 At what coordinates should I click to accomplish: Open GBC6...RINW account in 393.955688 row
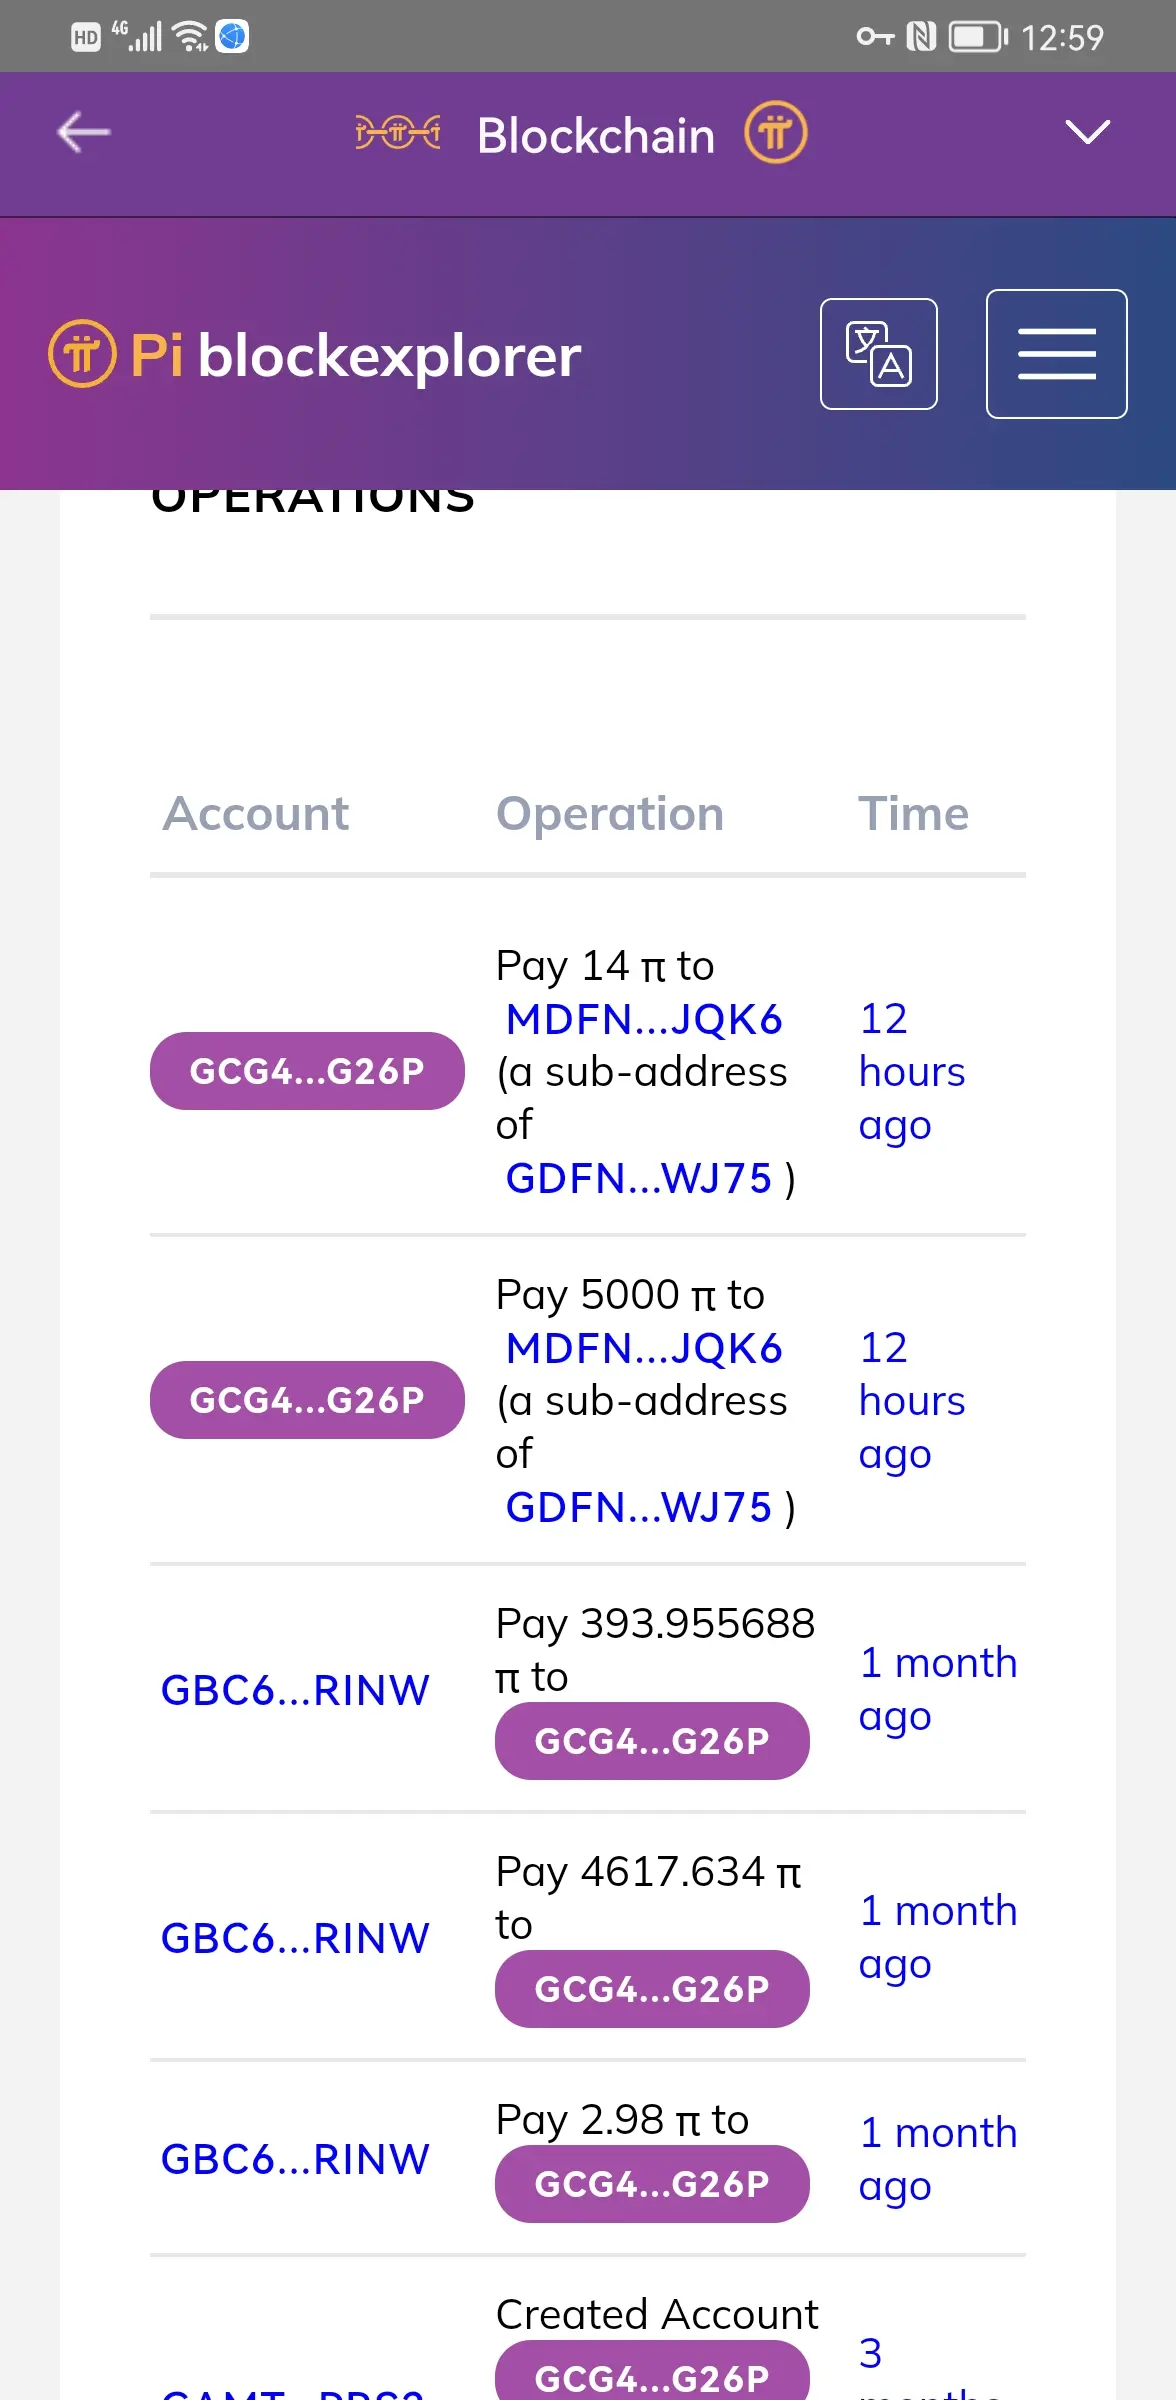295,1690
